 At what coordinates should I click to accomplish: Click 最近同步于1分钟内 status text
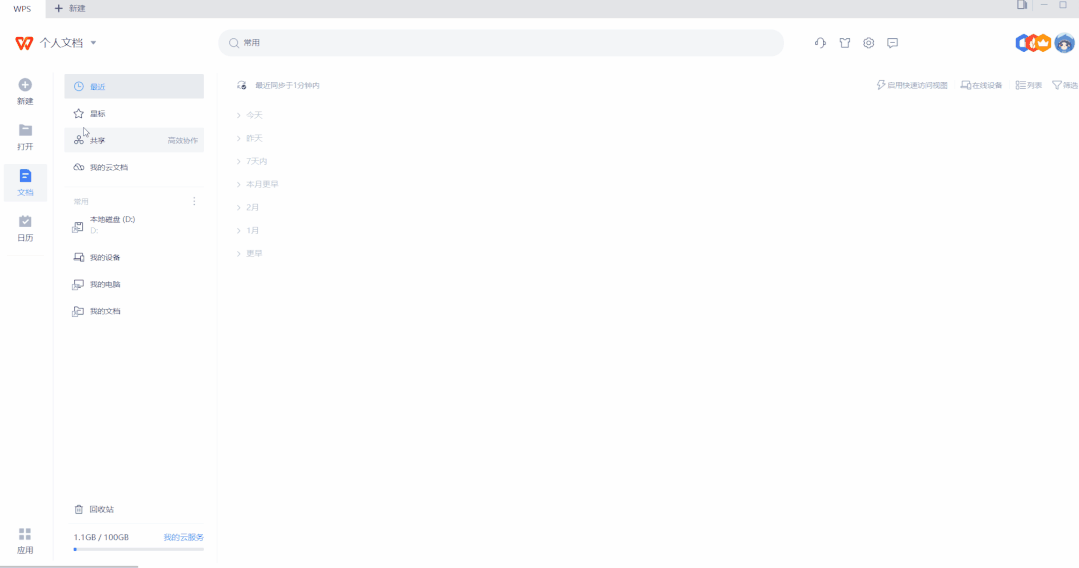288,85
